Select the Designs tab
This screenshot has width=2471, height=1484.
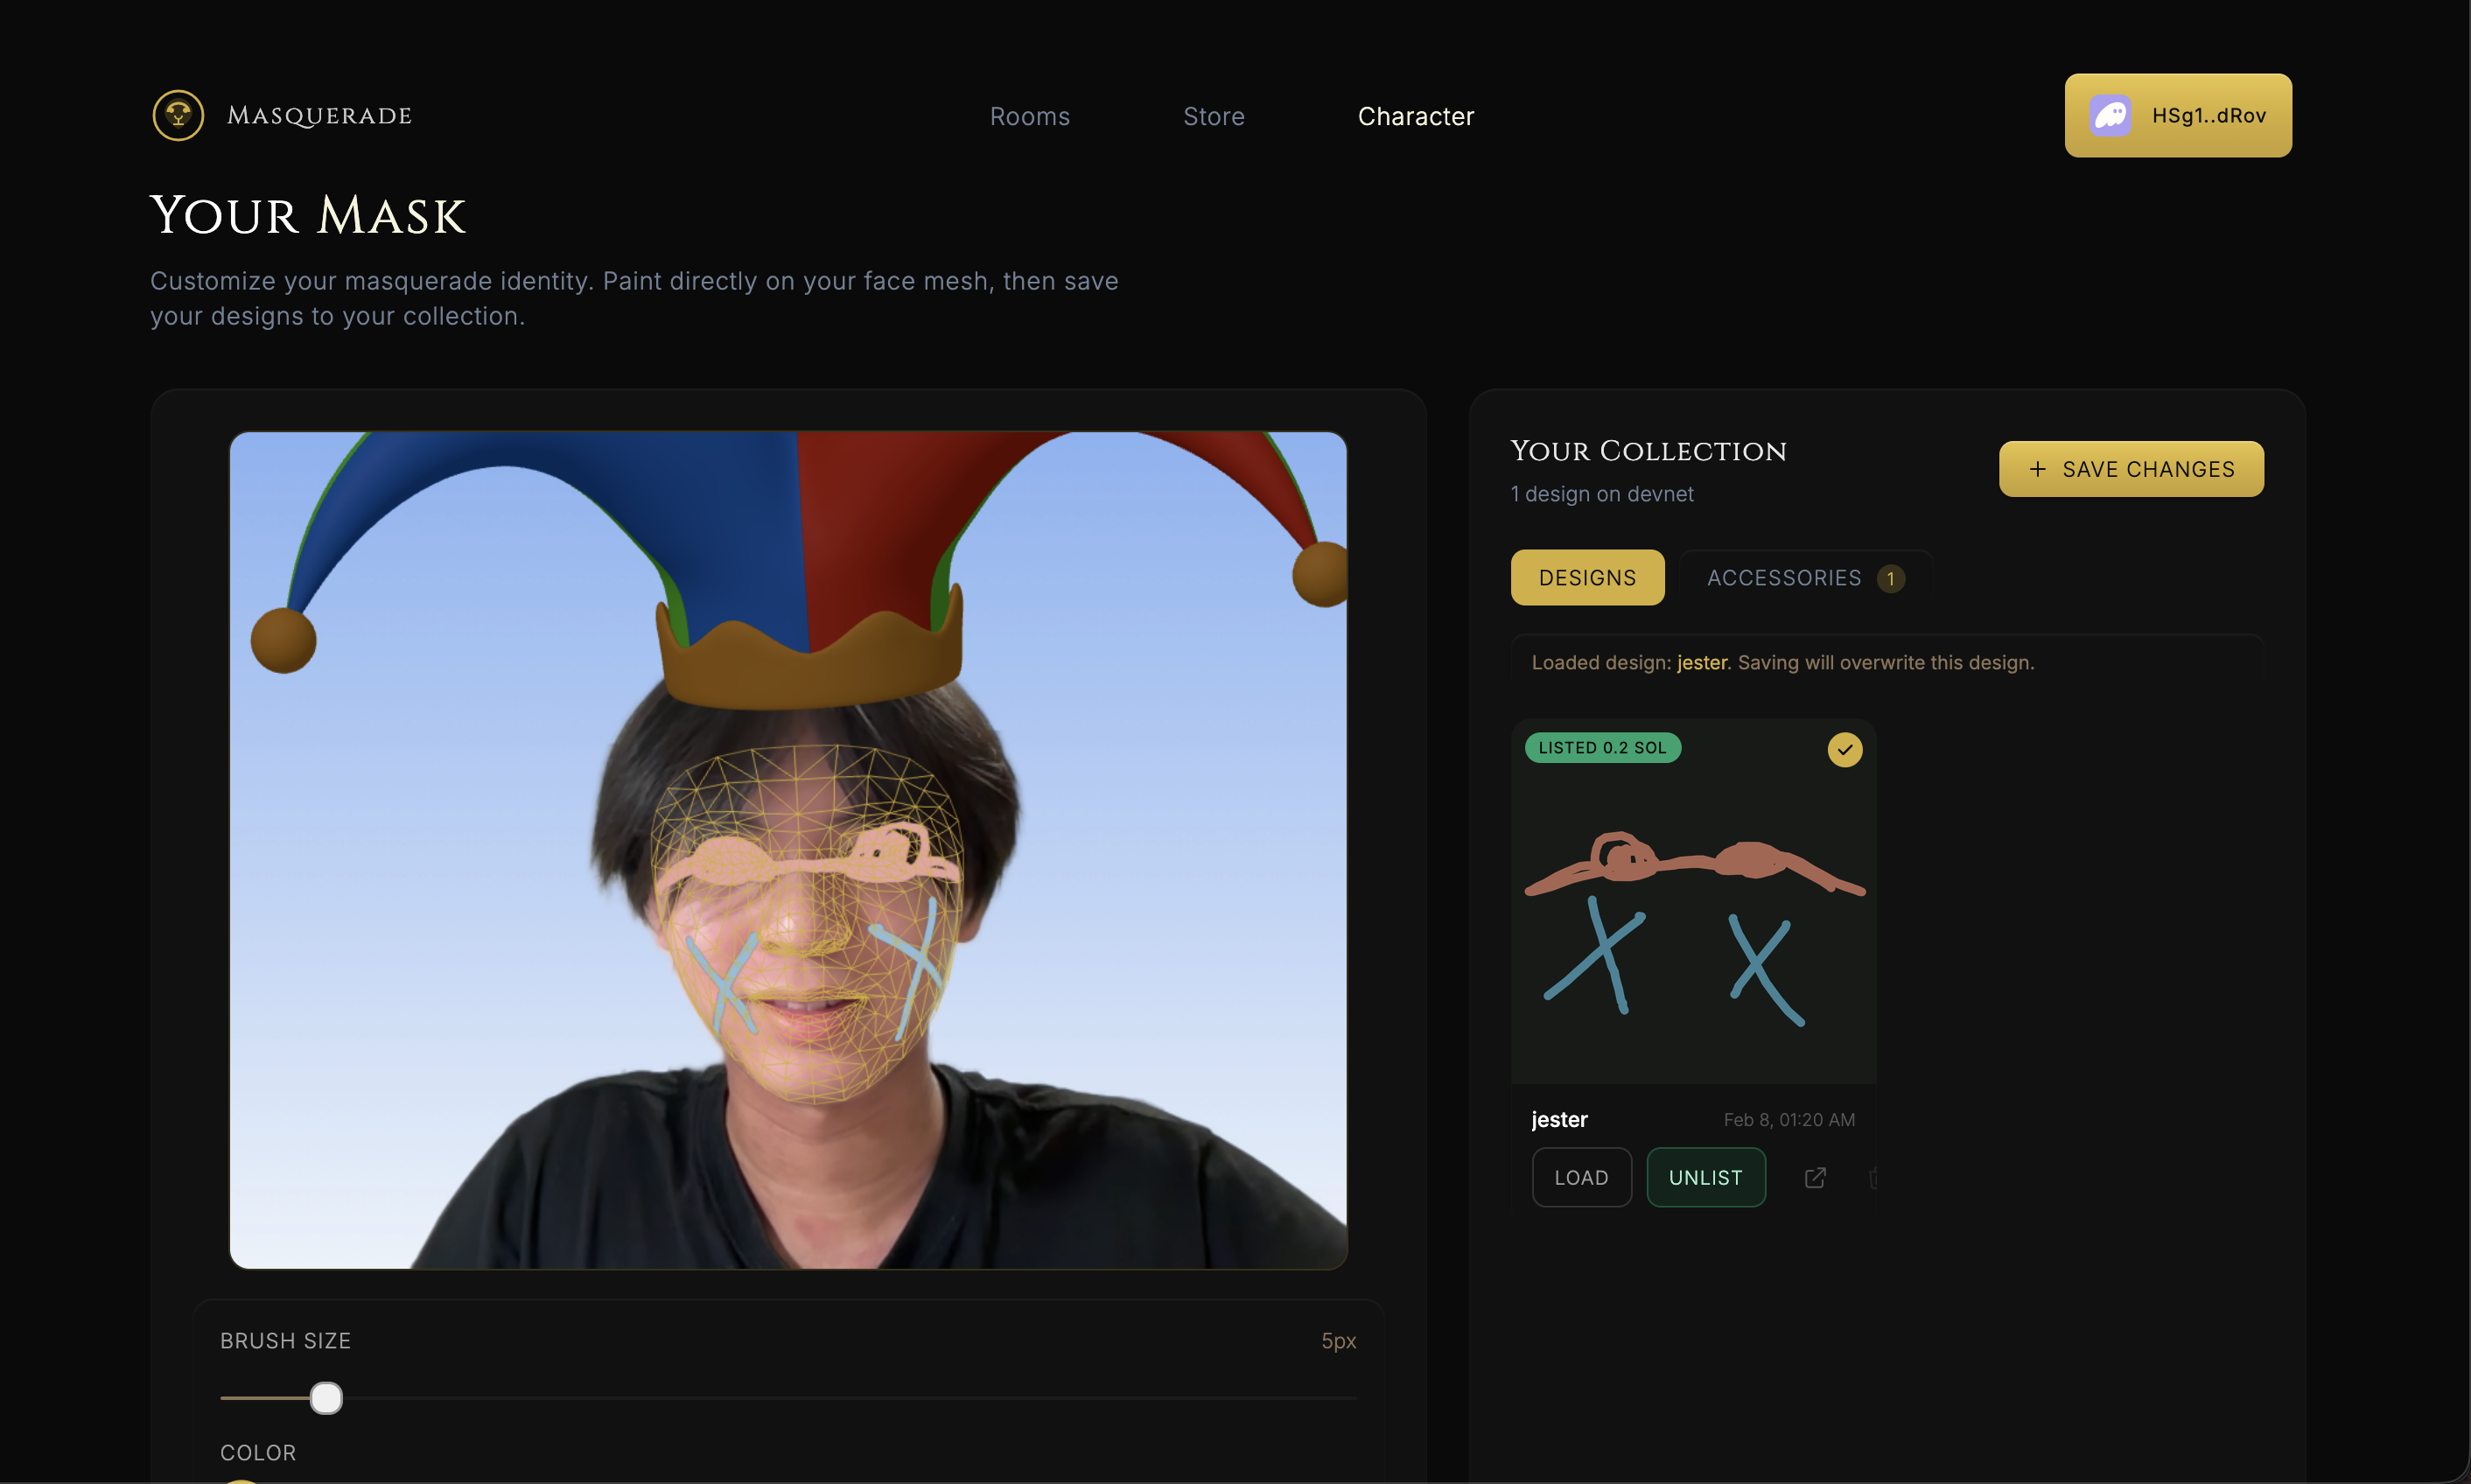click(1587, 578)
